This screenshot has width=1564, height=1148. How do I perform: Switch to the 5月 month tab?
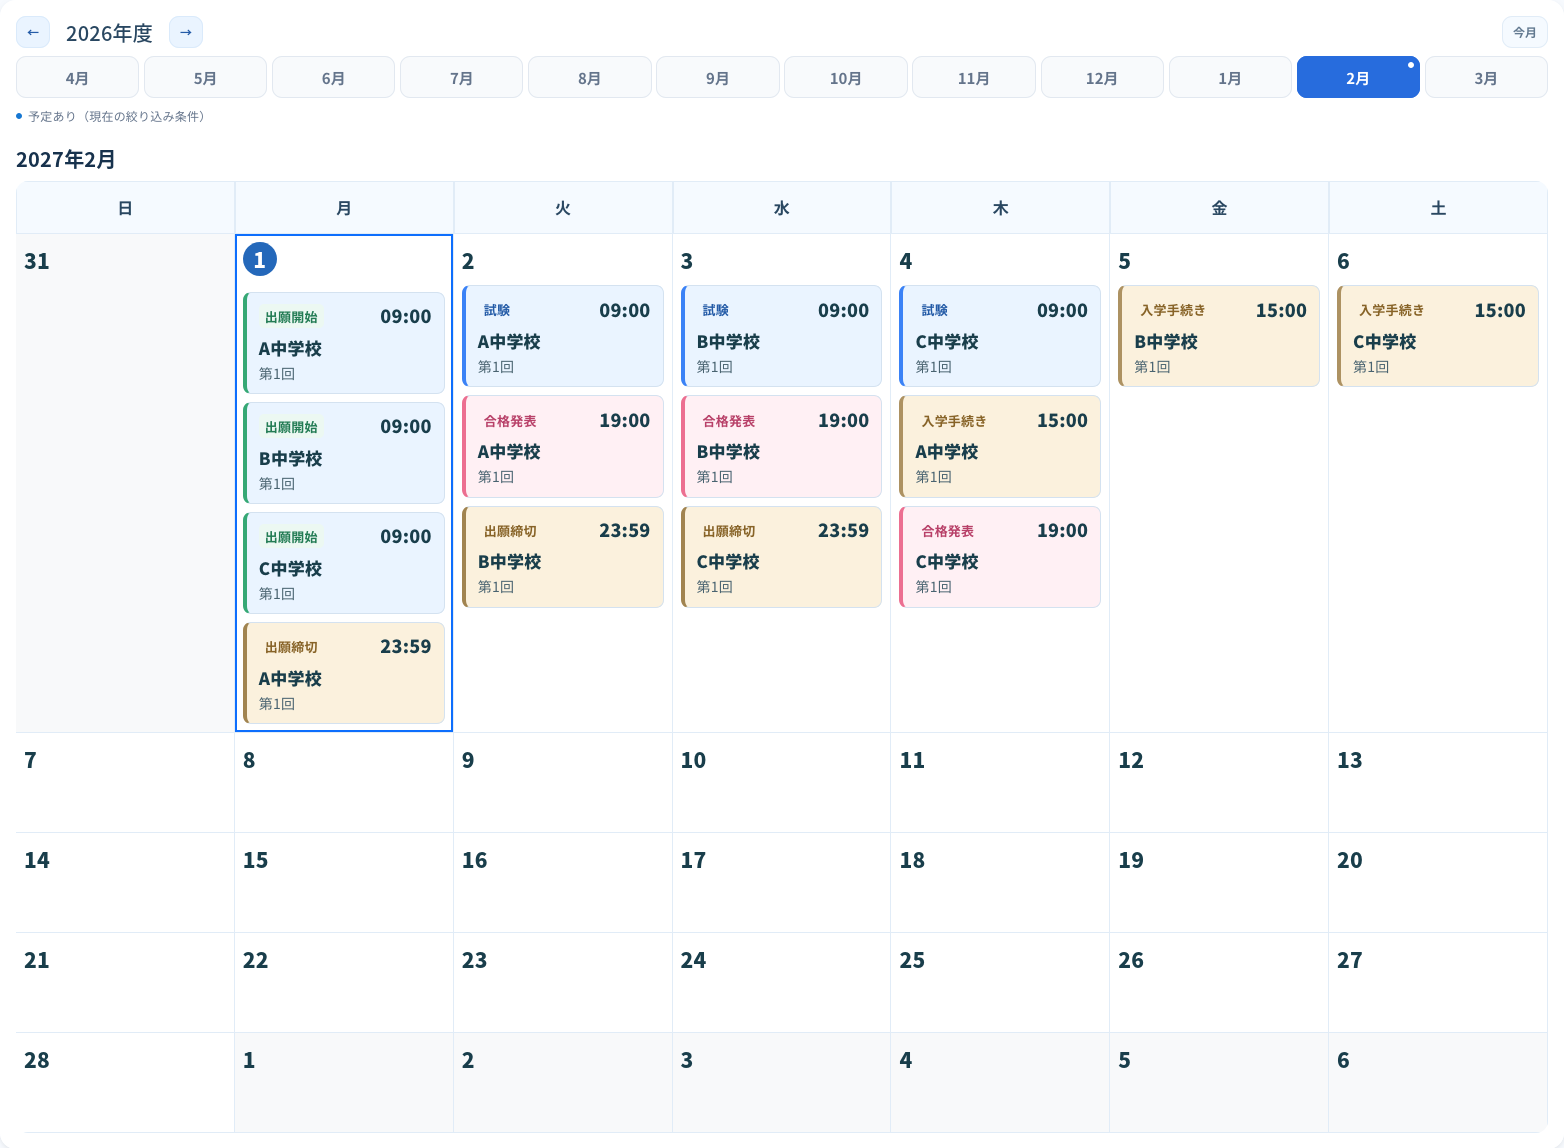tap(205, 77)
